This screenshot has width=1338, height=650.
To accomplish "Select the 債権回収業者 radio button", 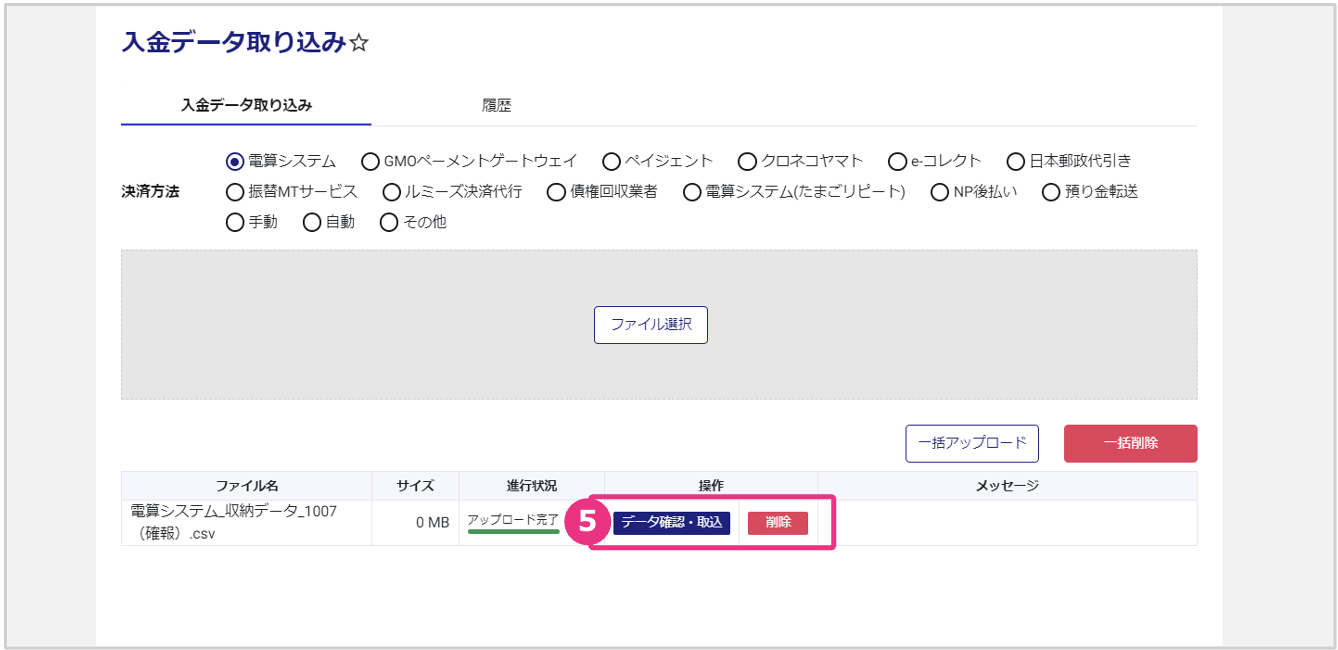I will tap(556, 192).
